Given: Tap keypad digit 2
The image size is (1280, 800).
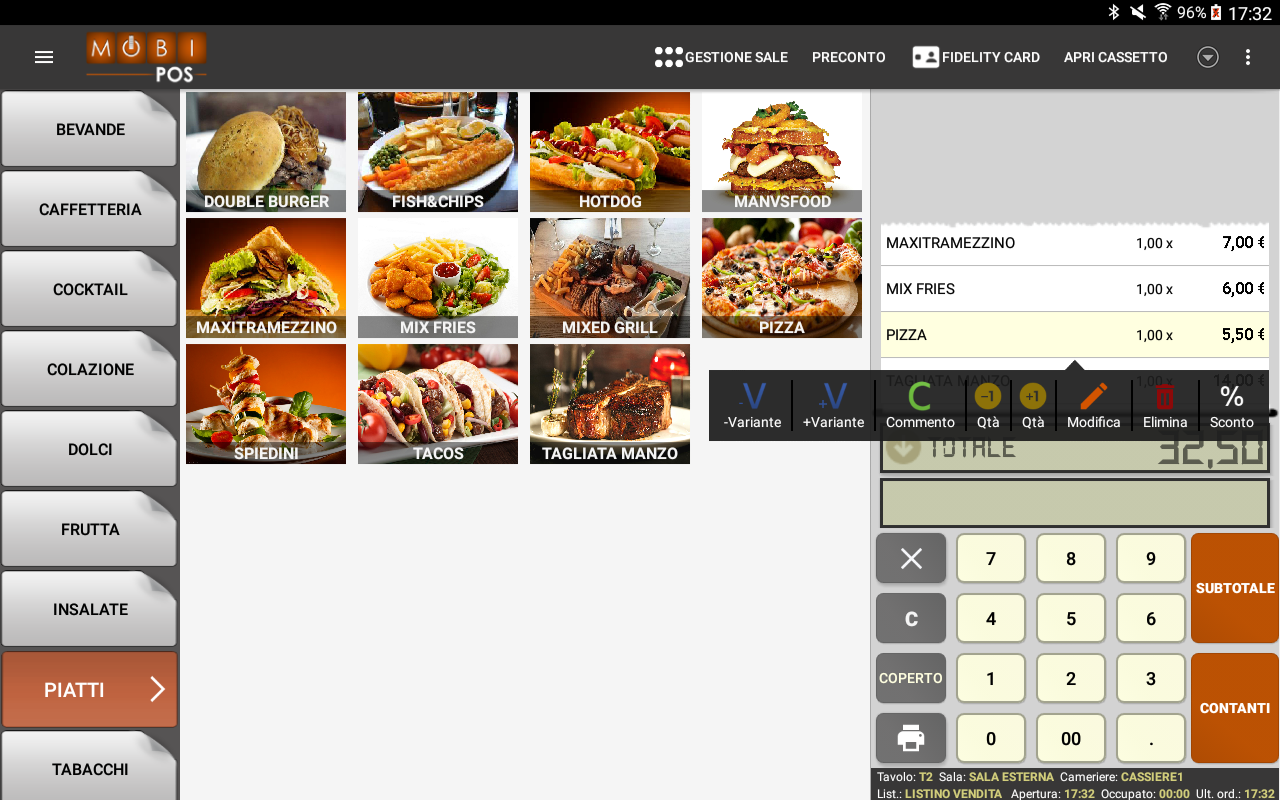Looking at the screenshot, I should tap(1071, 679).
